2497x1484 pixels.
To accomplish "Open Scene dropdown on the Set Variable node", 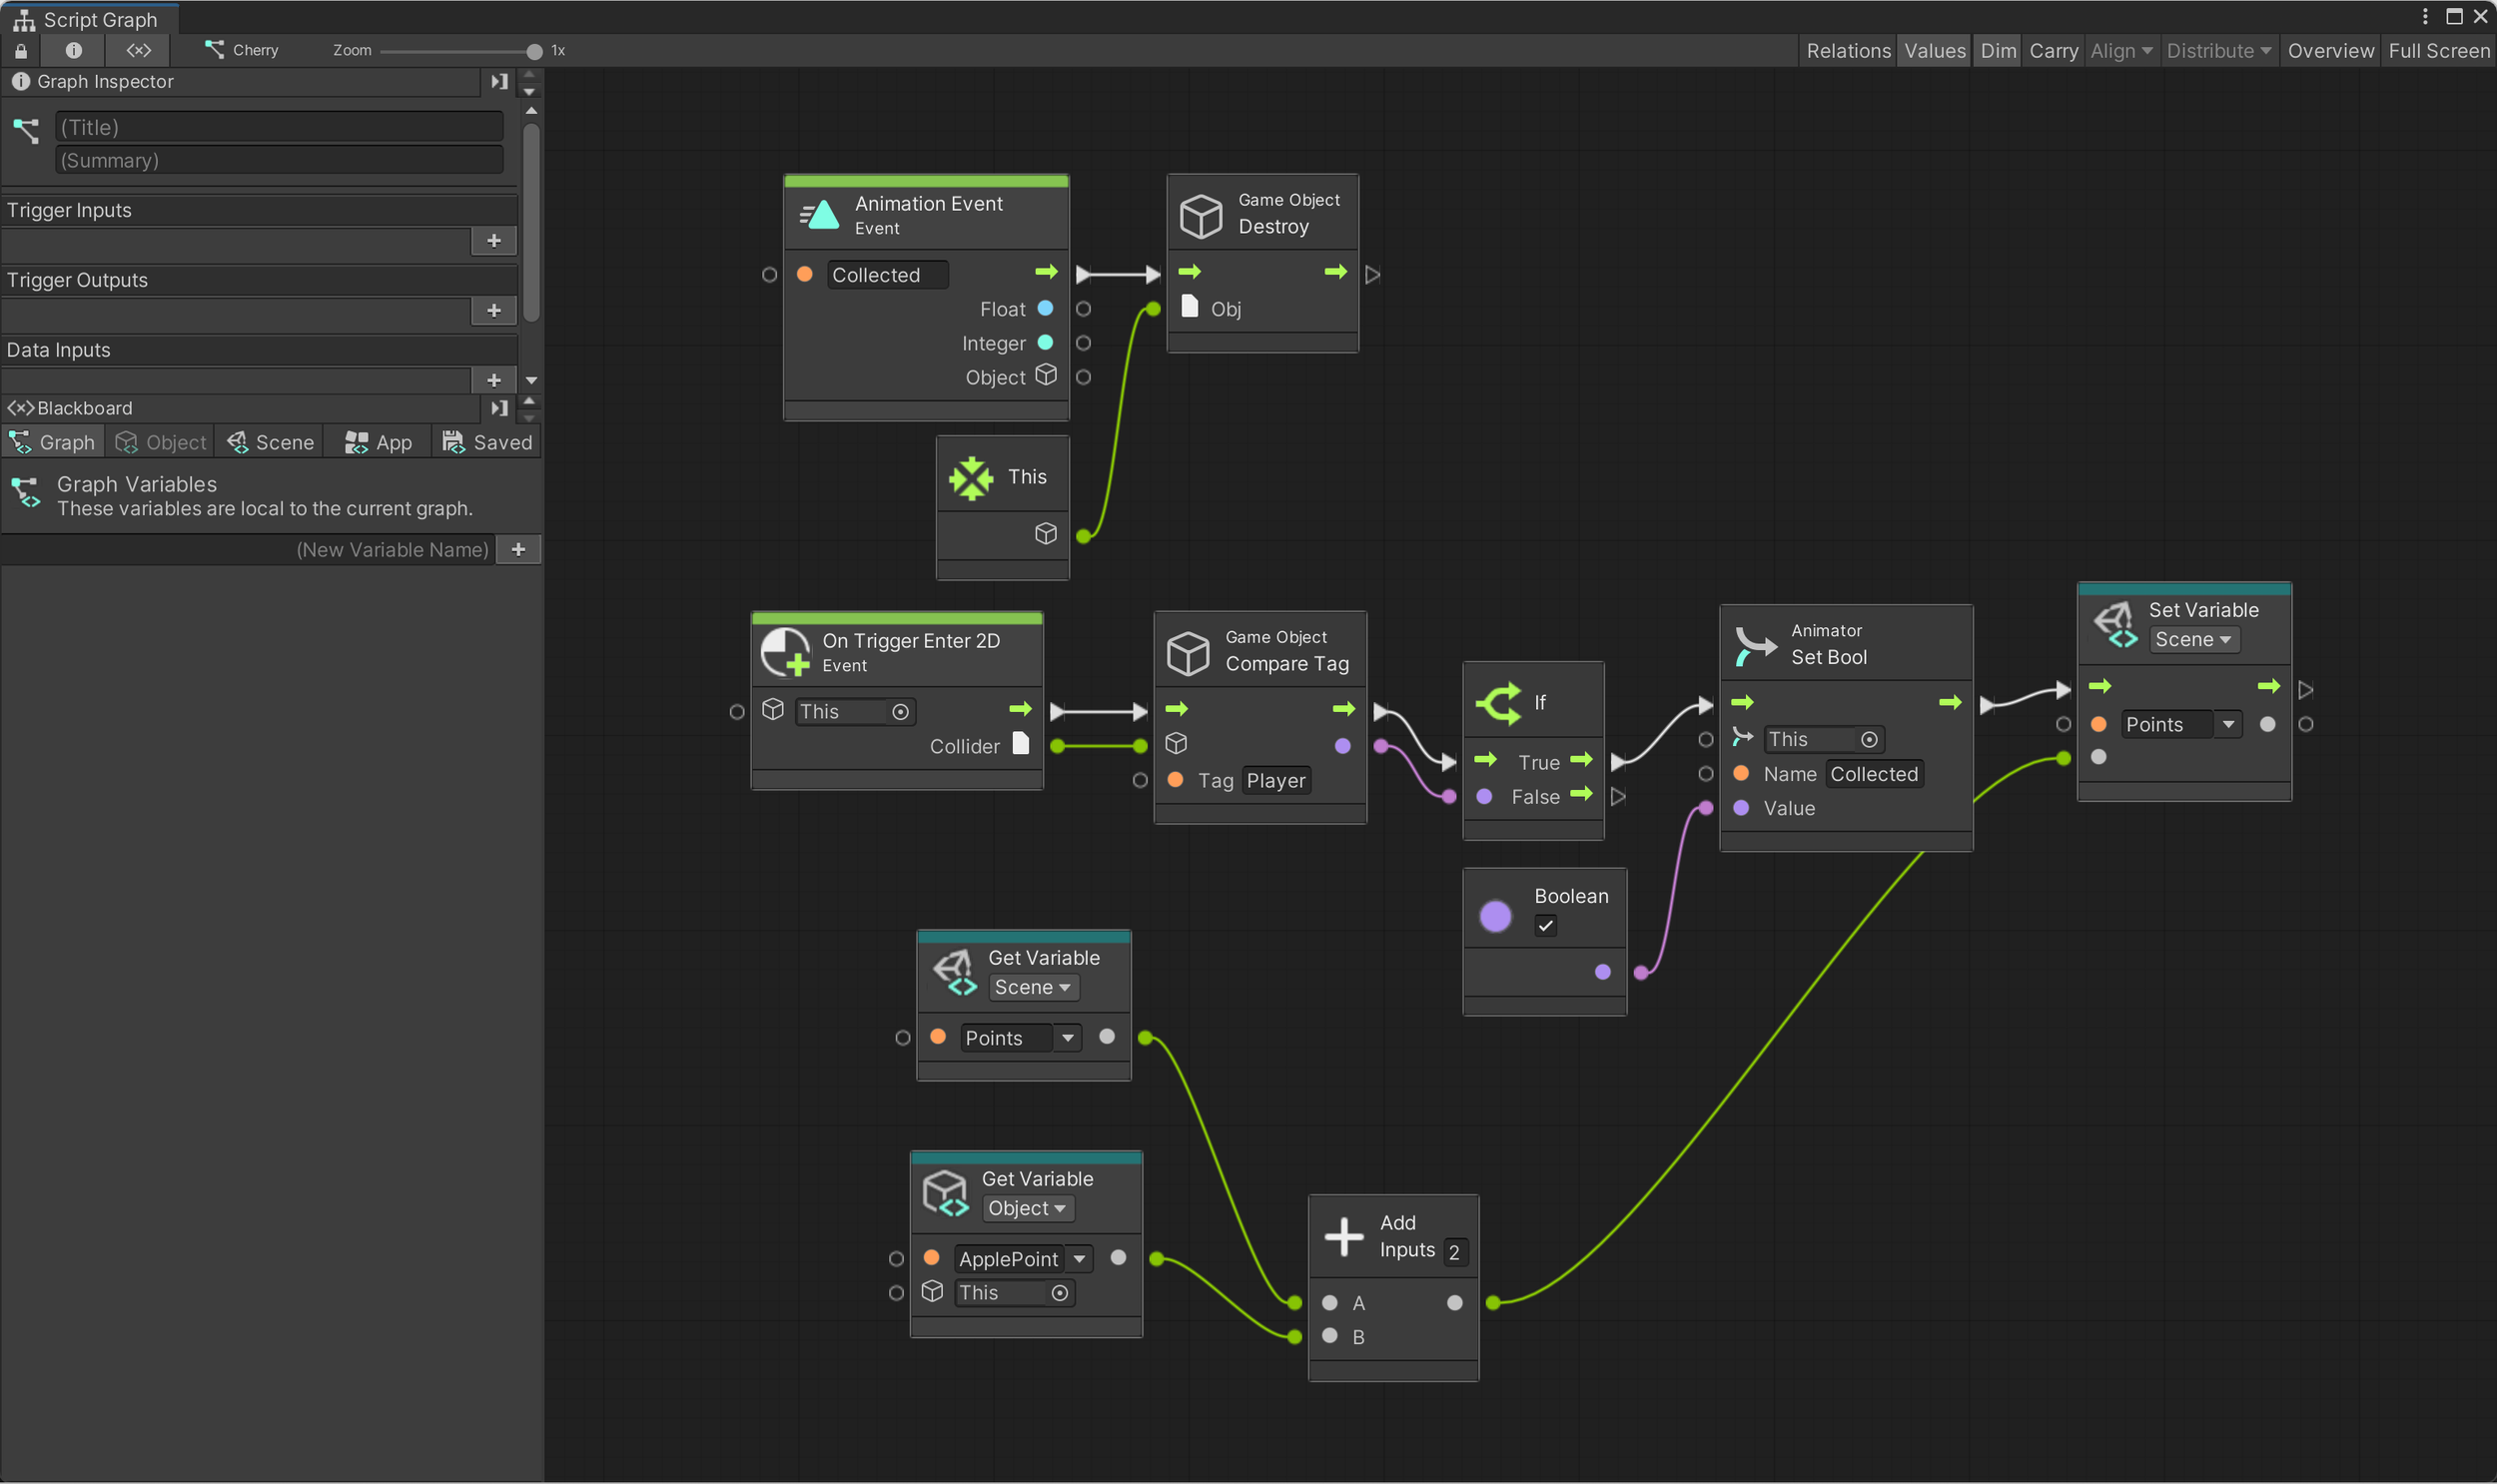I will click(x=2193, y=640).
